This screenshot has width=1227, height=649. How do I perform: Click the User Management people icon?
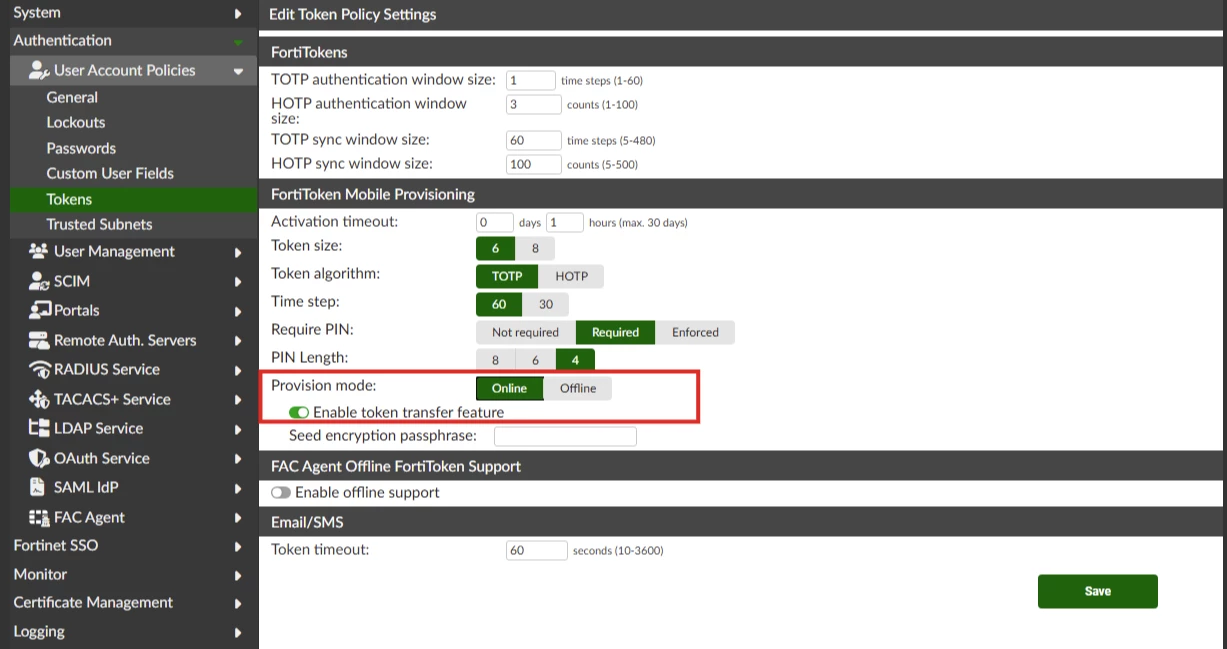click(x=38, y=251)
